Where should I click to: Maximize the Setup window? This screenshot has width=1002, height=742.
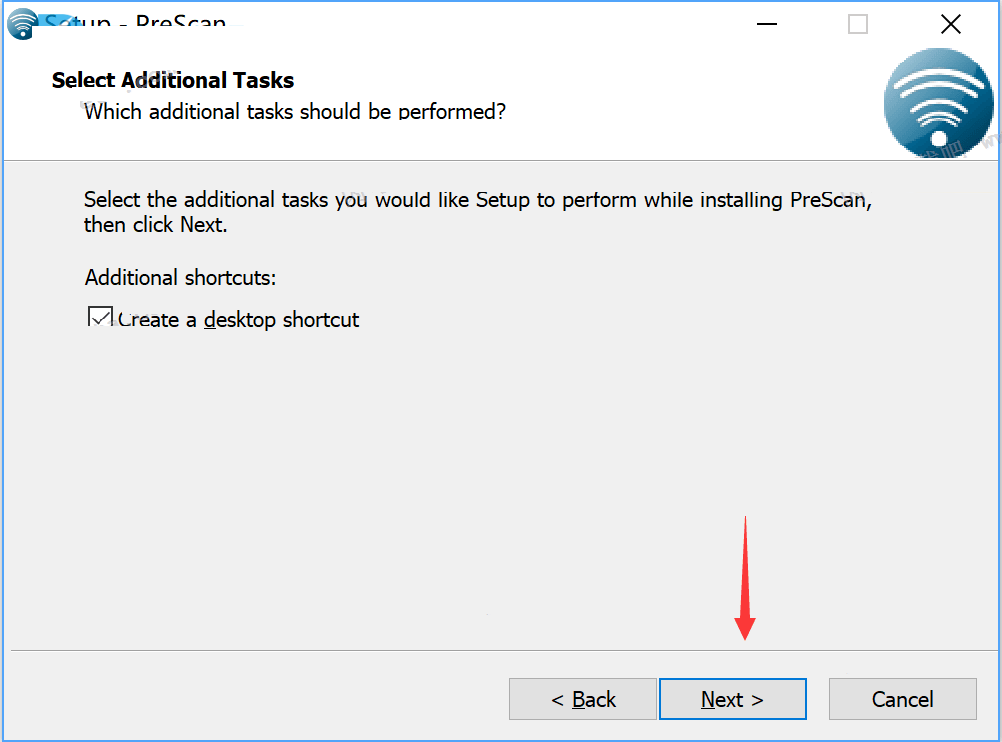(858, 24)
